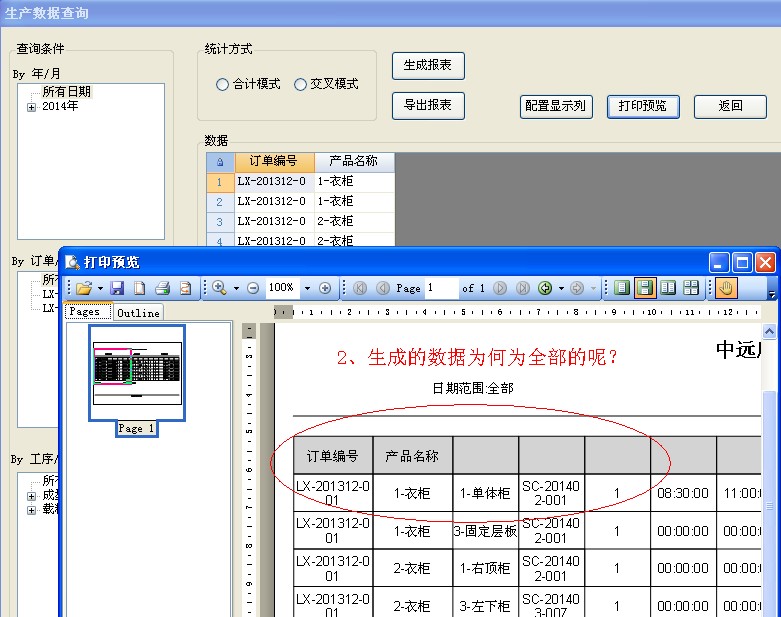Switch to the Outline tab

138,313
